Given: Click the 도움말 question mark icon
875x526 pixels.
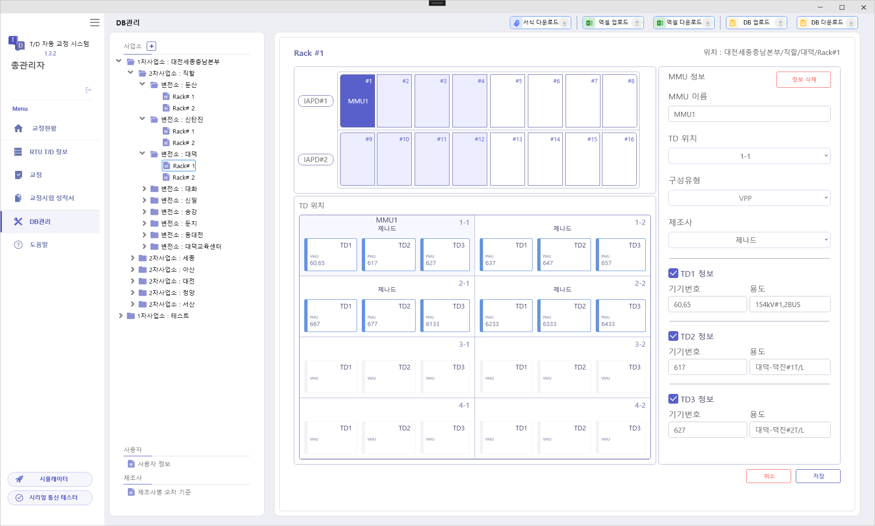Looking at the screenshot, I should 18,245.
